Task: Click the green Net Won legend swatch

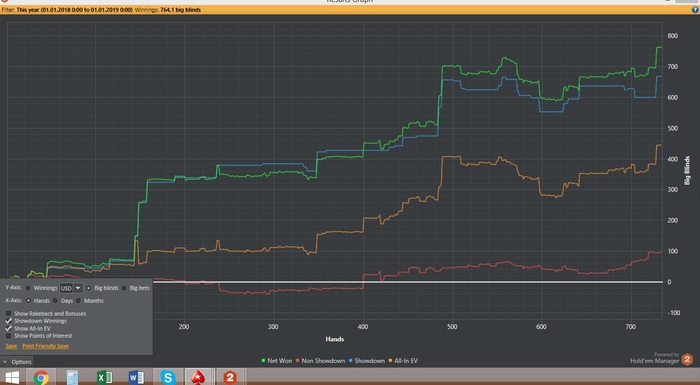Action: (263, 360)
